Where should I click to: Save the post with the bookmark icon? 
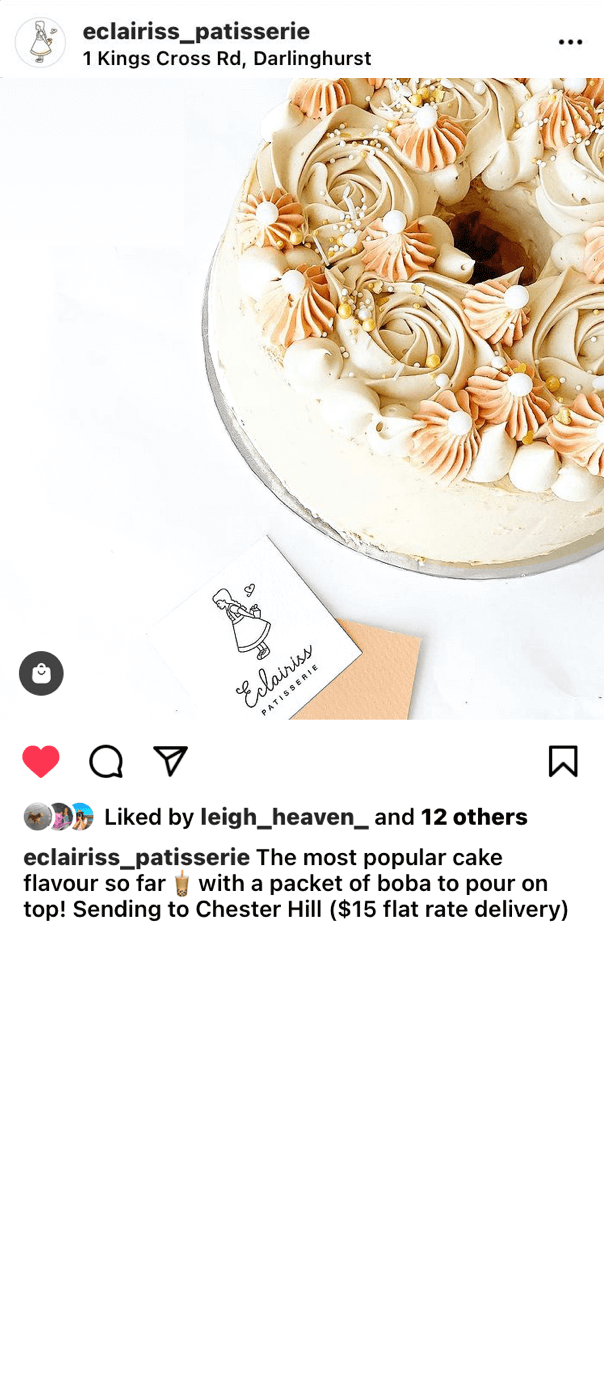pos(563,762)
